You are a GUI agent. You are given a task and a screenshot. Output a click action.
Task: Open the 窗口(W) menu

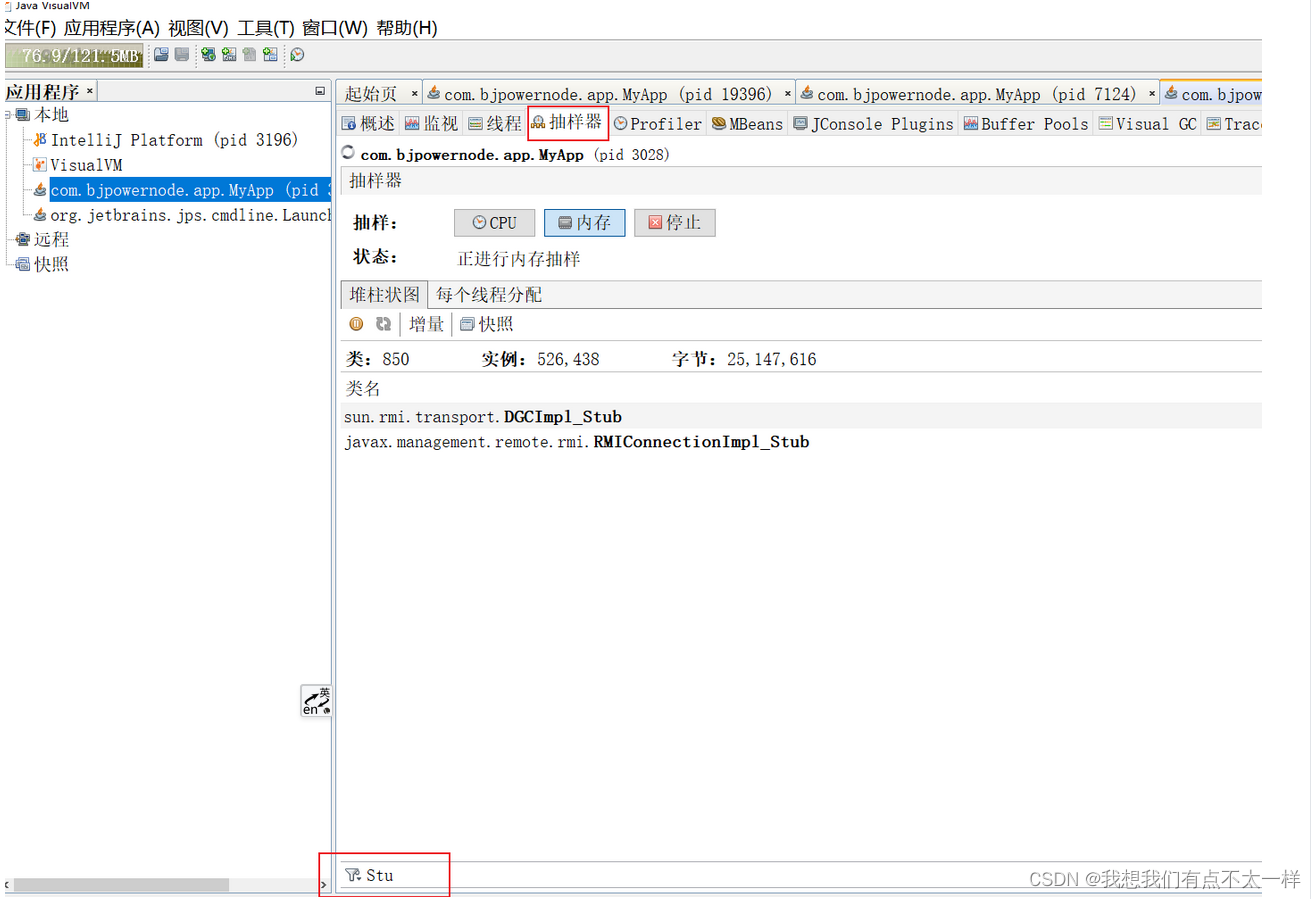pos(335,28)
